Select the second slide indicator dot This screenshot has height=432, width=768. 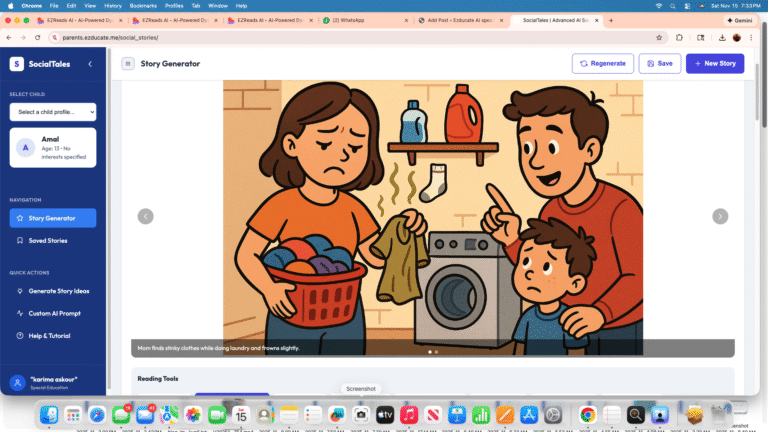pyautogui.click(x=436, y=352)
